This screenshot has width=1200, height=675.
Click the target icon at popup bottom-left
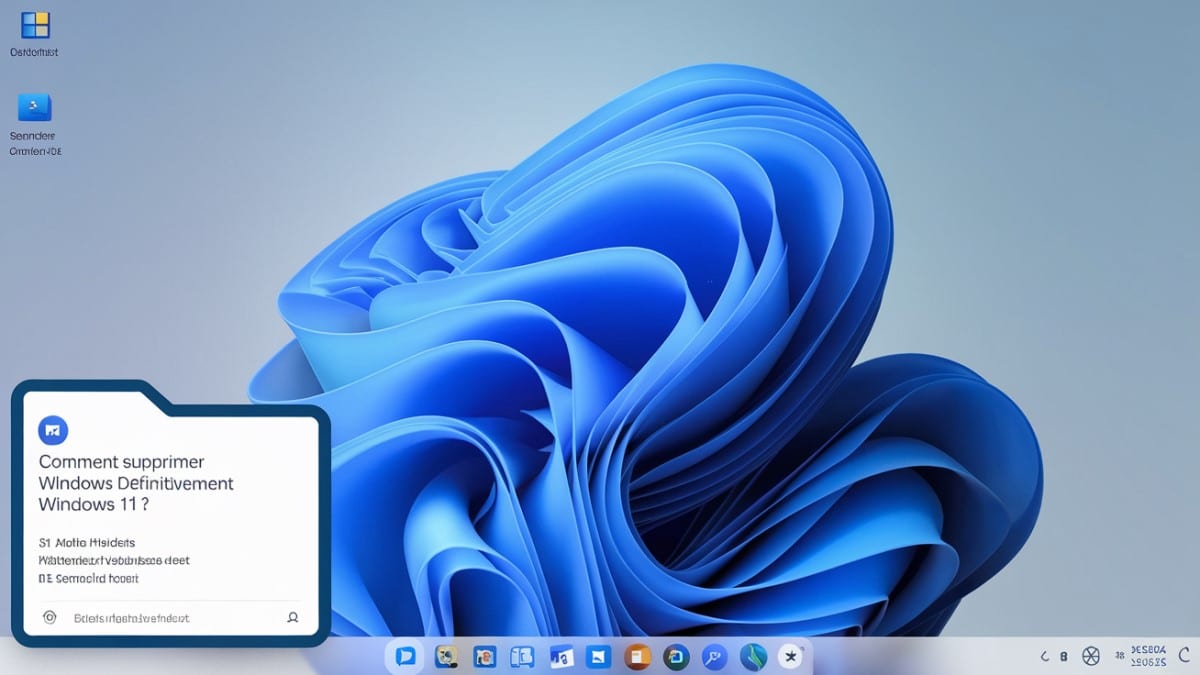pyautogui.click(x=49, y=618)
